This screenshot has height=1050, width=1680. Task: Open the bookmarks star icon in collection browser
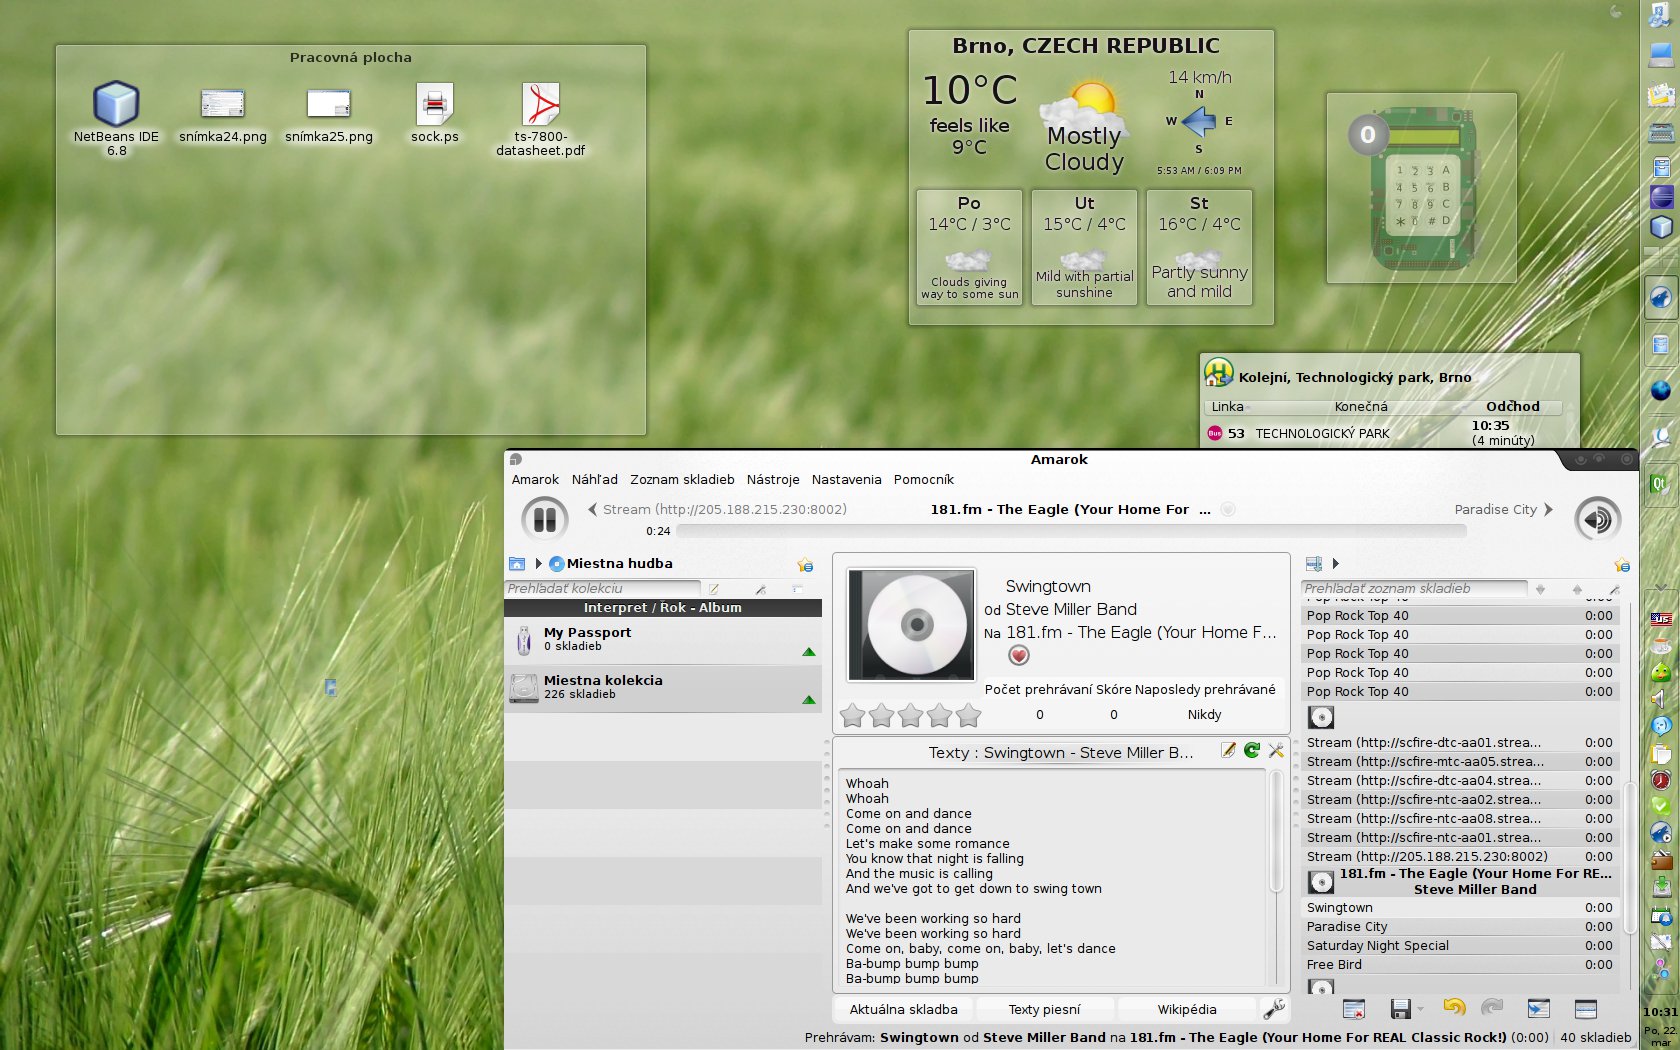click(x=805, y=565)
